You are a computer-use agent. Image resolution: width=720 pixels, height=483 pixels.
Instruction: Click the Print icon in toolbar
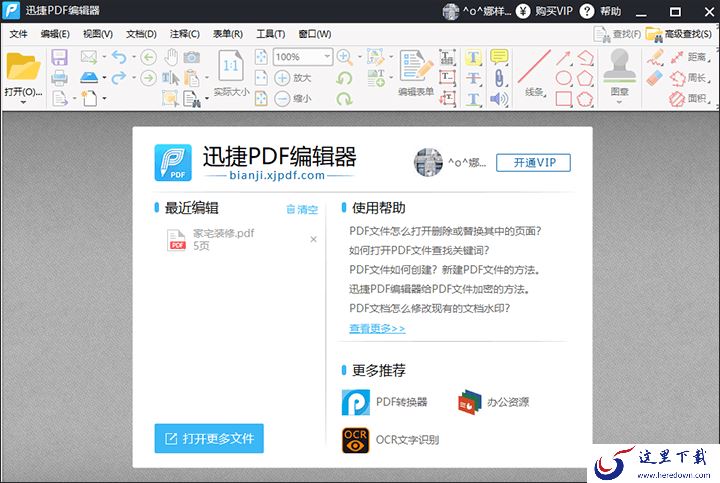59,78
